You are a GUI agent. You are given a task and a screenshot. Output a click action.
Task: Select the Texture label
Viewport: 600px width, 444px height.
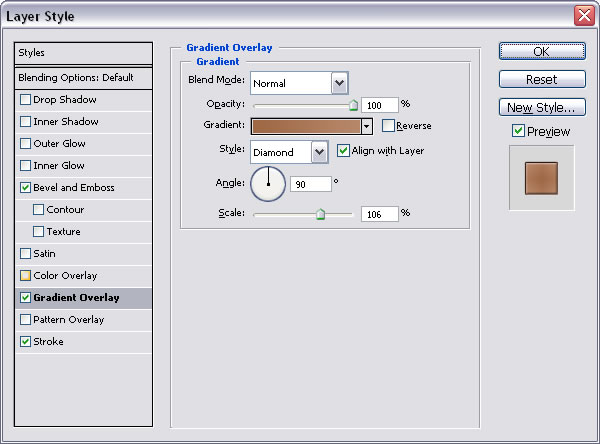64,232
